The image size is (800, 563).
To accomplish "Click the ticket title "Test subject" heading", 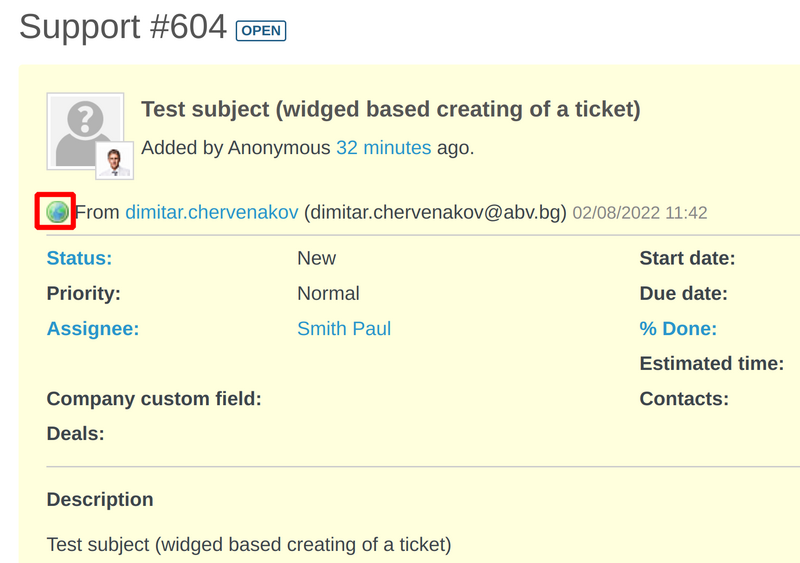I will pos(390,109).
